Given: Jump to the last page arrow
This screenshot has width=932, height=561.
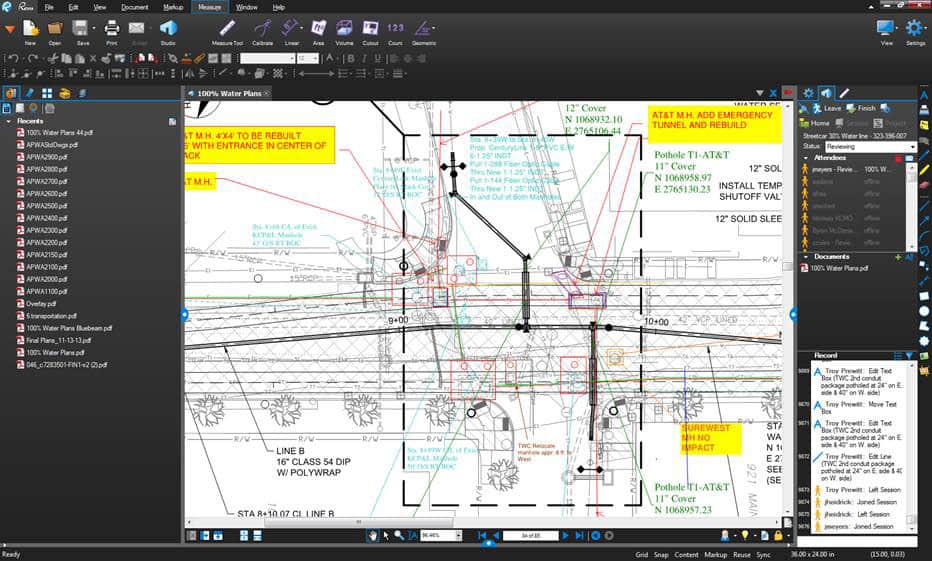Looking at the screenshot, I should [x=579, y=535].
